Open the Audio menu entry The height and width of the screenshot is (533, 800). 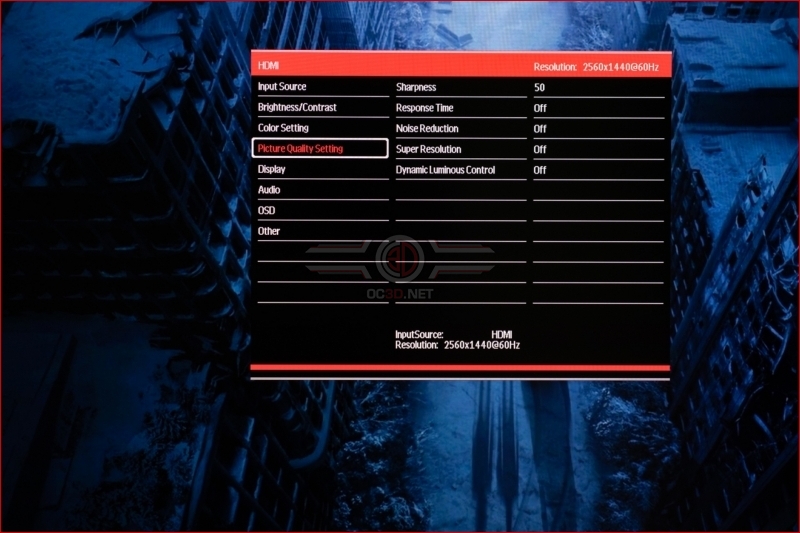pos(269,190)
